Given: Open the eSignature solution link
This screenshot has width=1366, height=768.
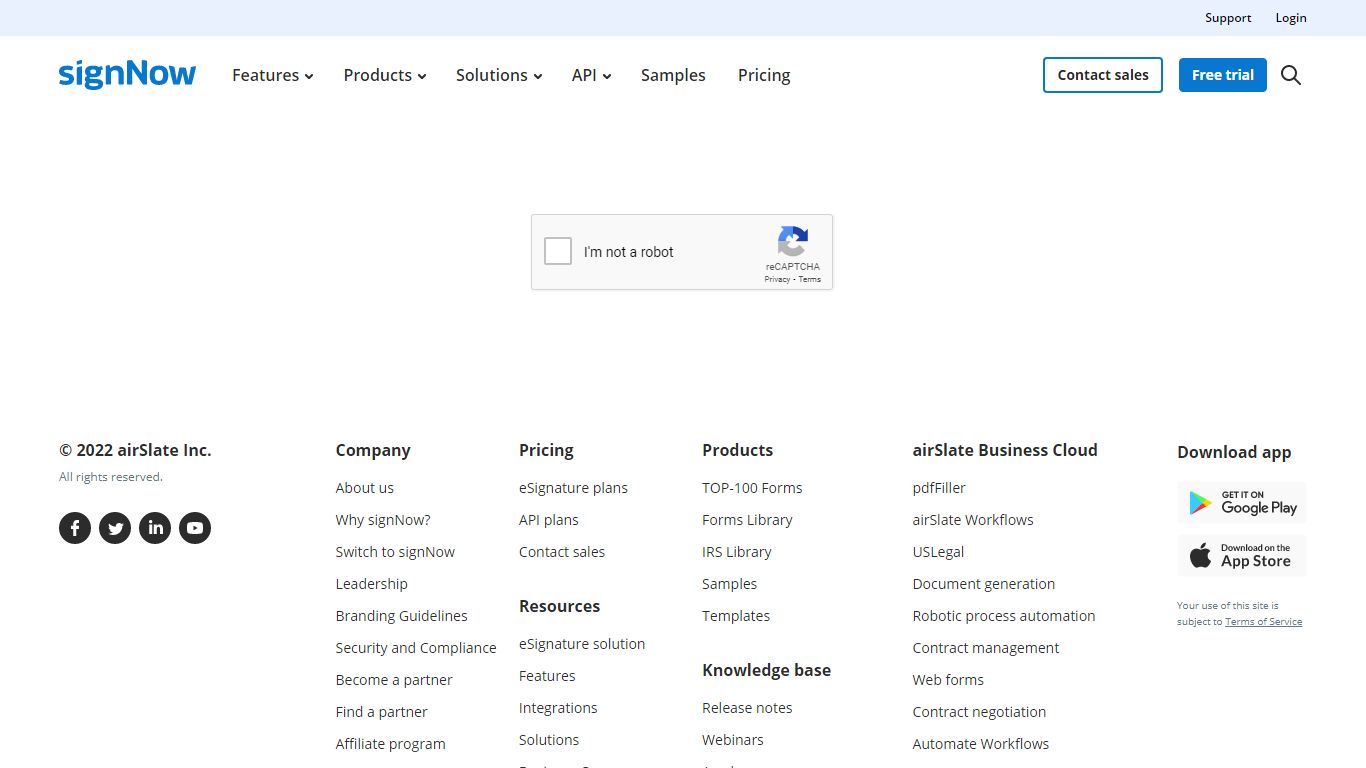Looking at the screenshot, I should point(582,644).
